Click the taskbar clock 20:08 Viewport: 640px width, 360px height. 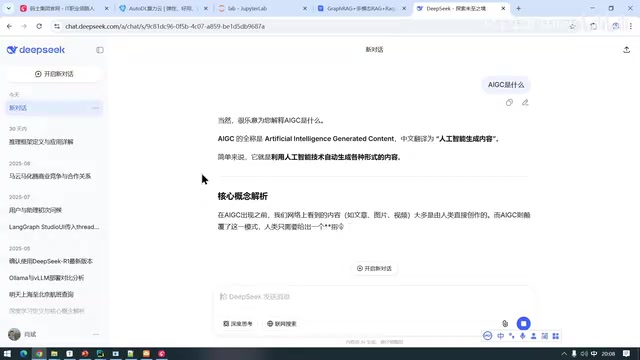(x=608, y=354)
